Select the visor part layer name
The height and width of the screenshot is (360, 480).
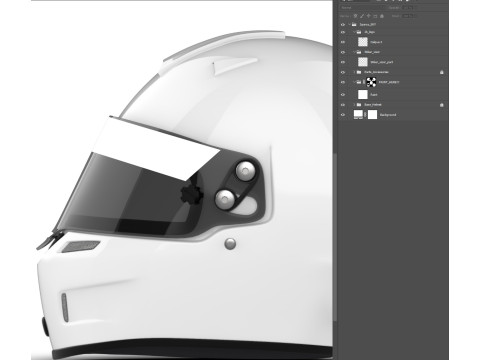[x=382, y=62]
